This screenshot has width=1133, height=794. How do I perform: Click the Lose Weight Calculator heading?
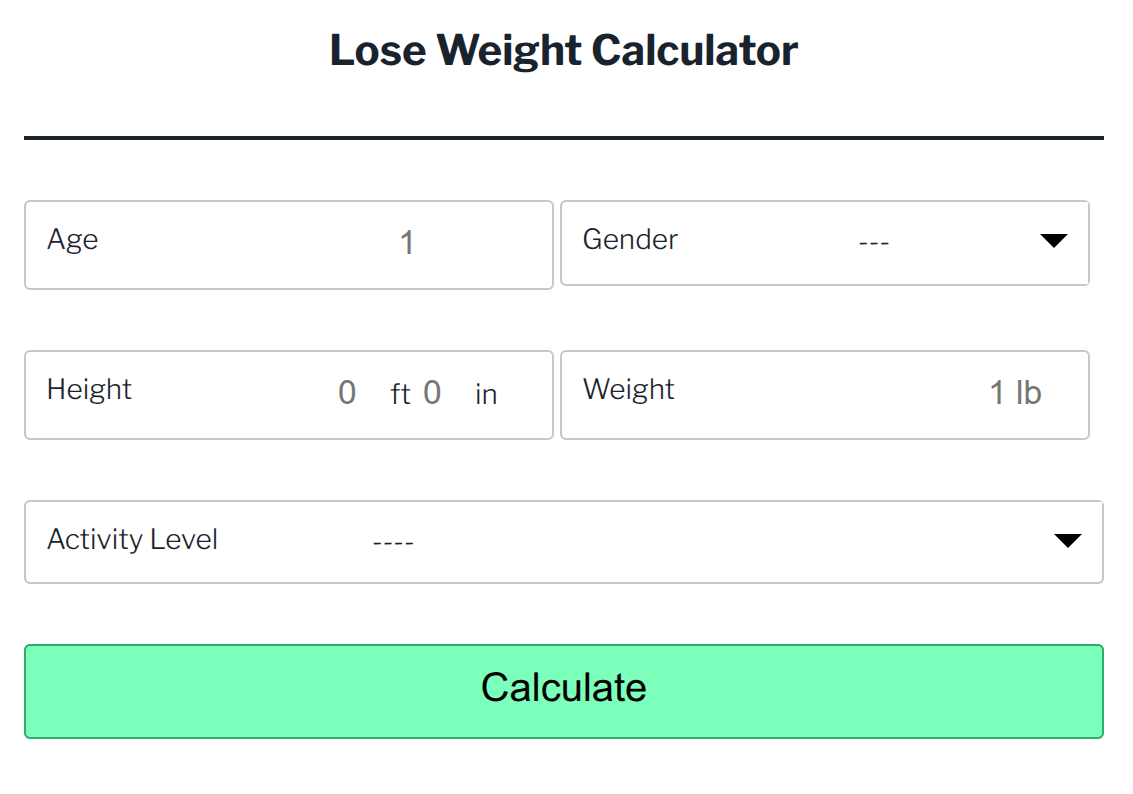coord(564,50)
